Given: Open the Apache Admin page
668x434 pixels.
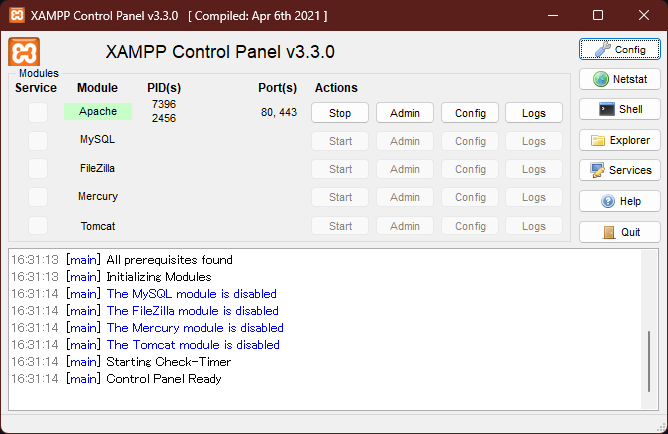Looking at the screenshot, I should 405,113.
